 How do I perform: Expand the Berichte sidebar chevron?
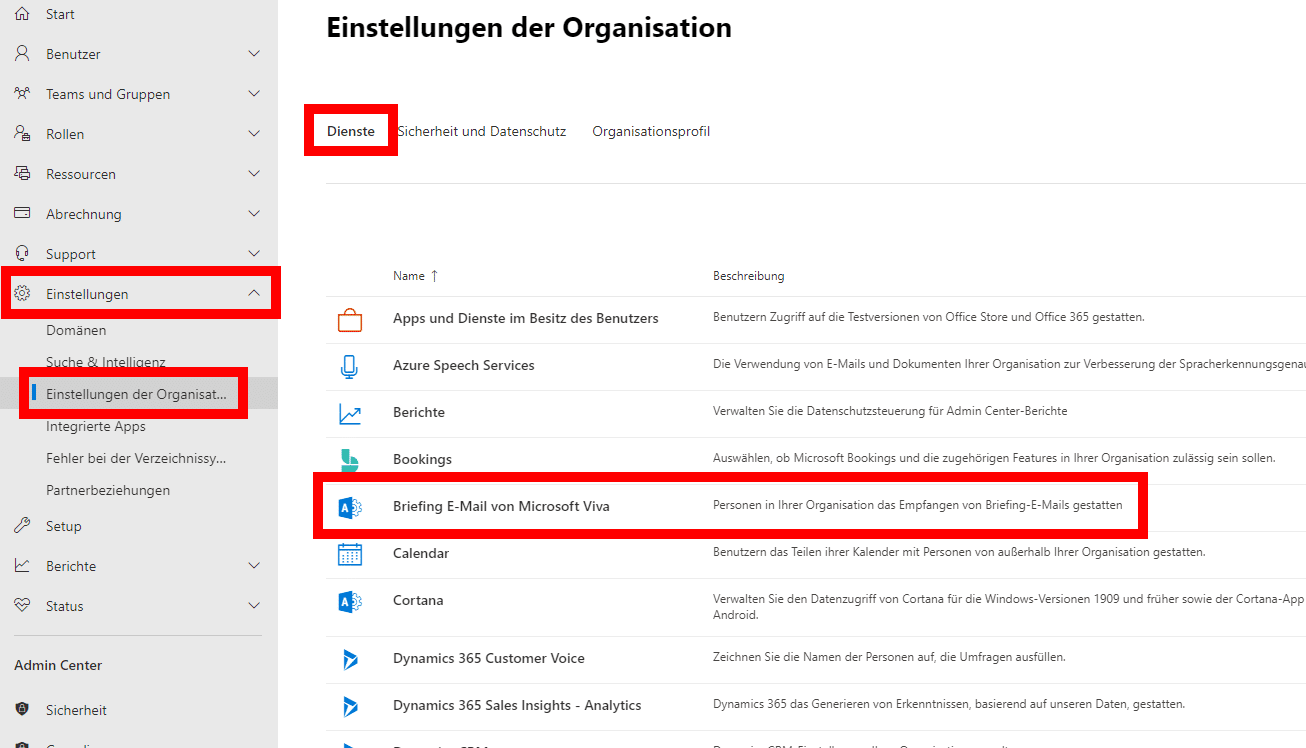254,566
